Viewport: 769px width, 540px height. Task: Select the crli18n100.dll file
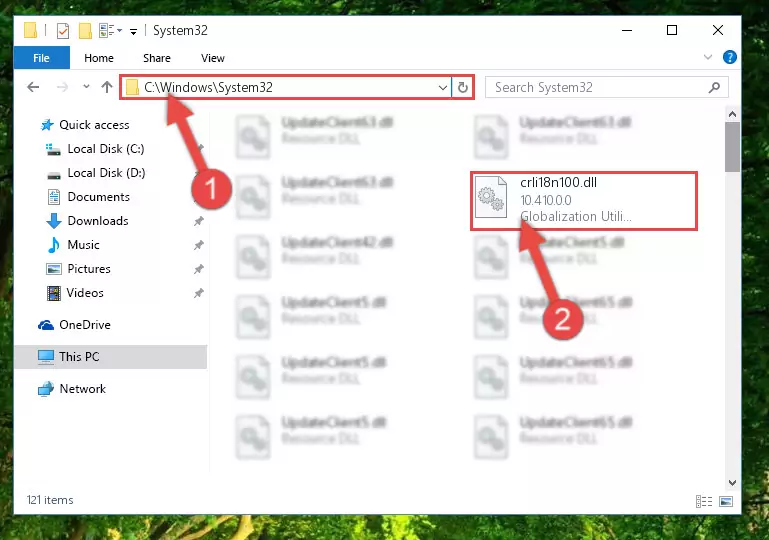pos(584,201)
